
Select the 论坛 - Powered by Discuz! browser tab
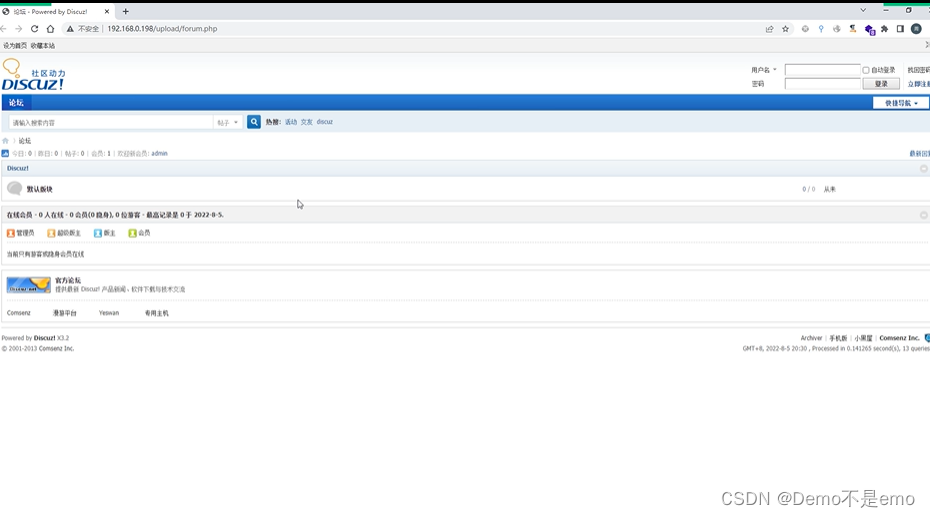click(56, 11)
